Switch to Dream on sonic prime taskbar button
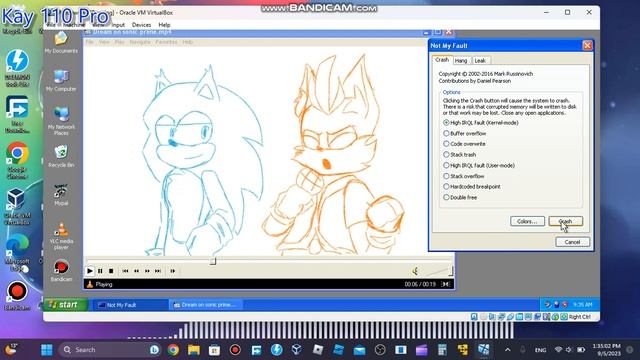Image resolution: width=640 pixels, height=360 pixels. click(206, 305)
